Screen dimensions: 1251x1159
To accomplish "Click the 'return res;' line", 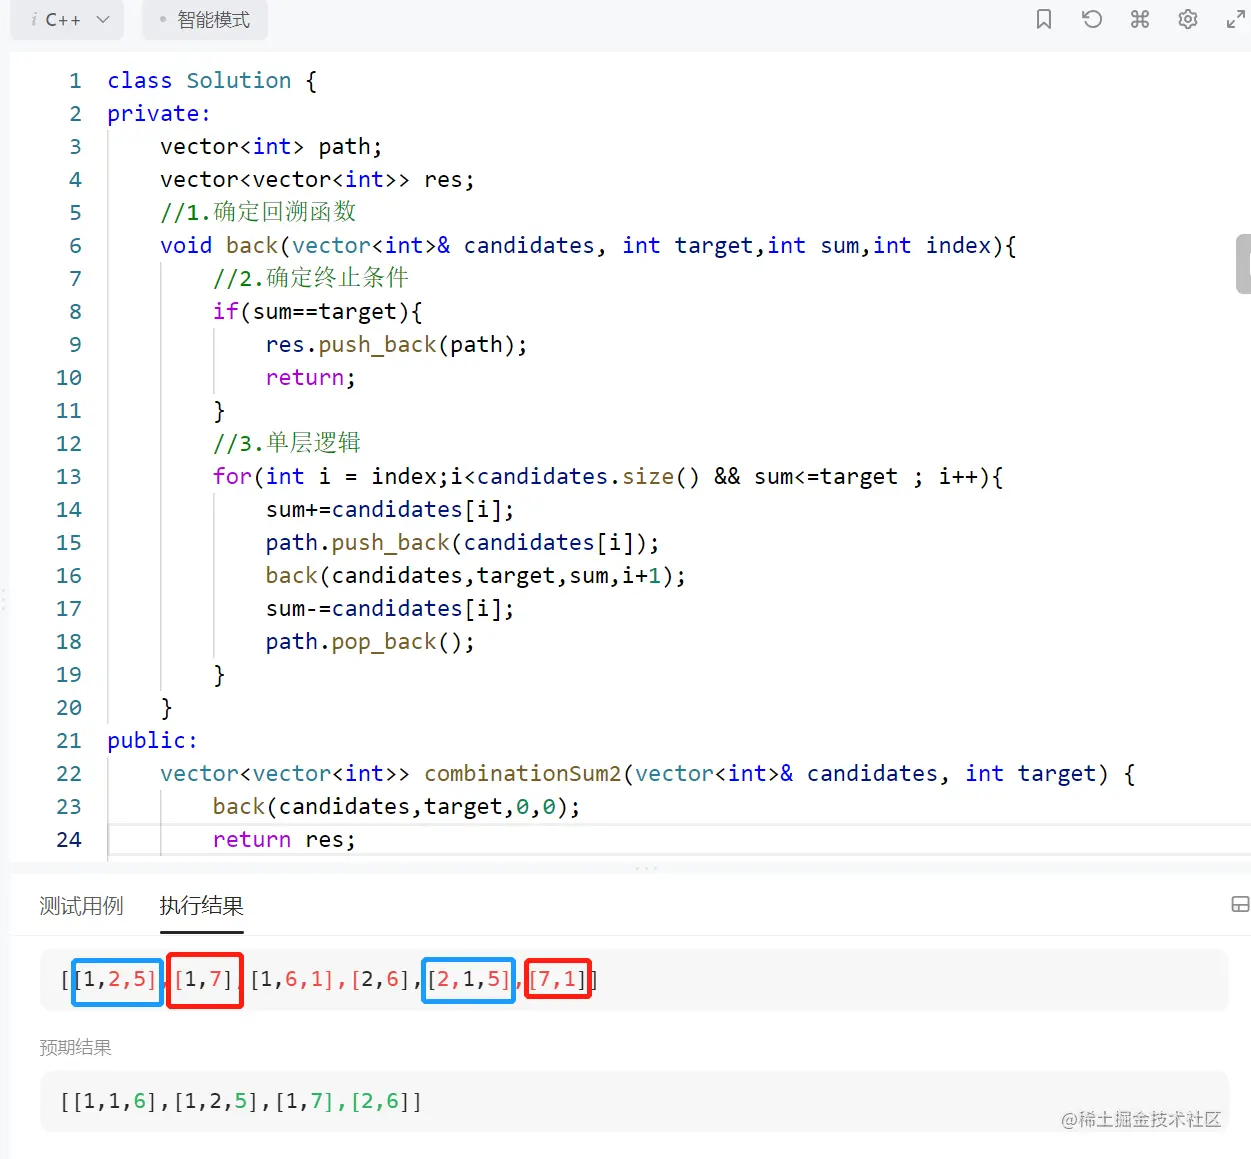I will (284, 840).
